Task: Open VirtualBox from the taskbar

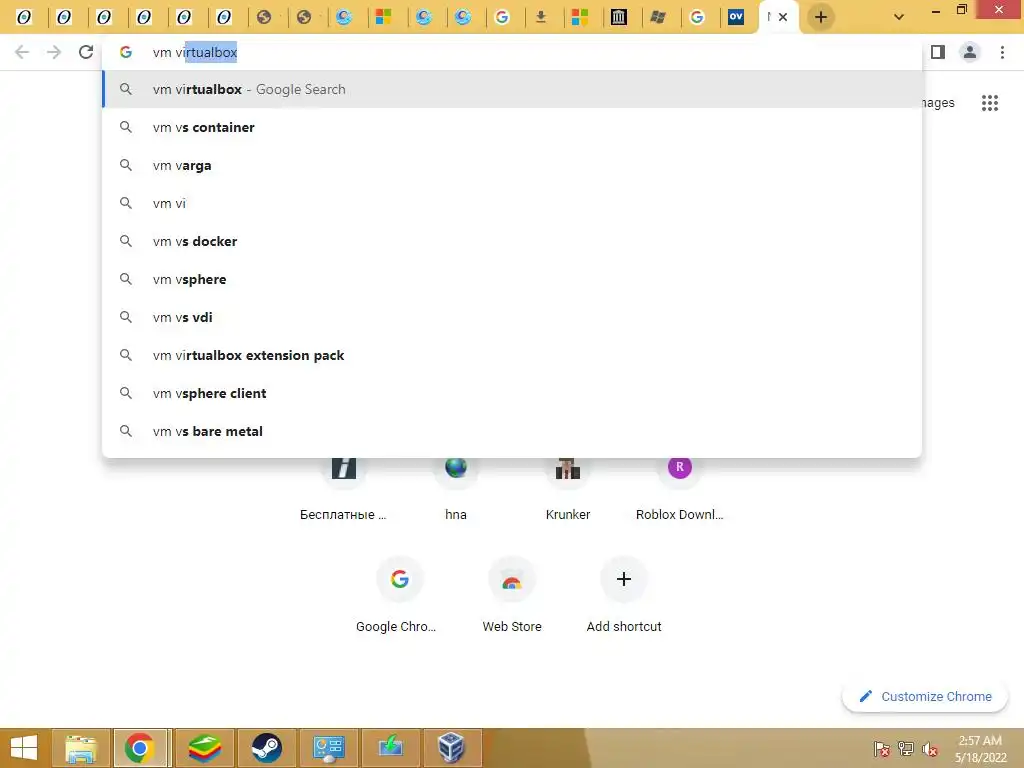Action: point(452,748)
